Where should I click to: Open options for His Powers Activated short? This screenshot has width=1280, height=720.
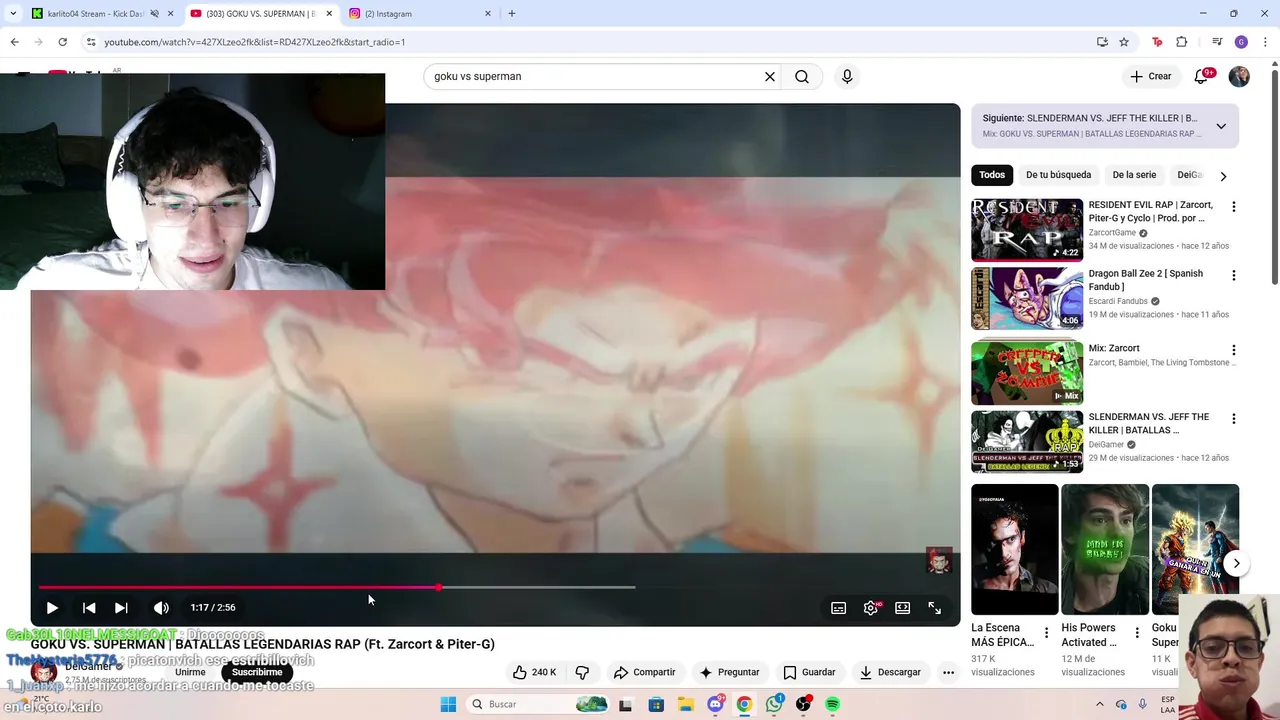pos(1137,633)
